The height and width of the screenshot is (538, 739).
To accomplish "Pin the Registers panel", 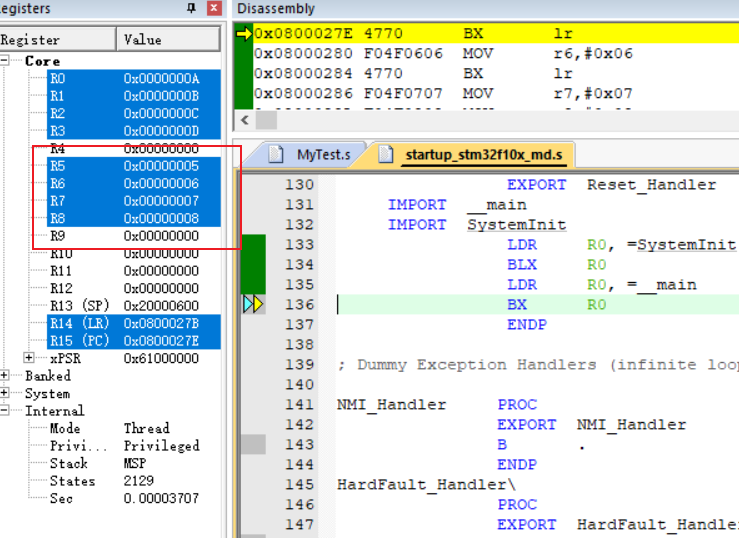I will tap(191, 8).
